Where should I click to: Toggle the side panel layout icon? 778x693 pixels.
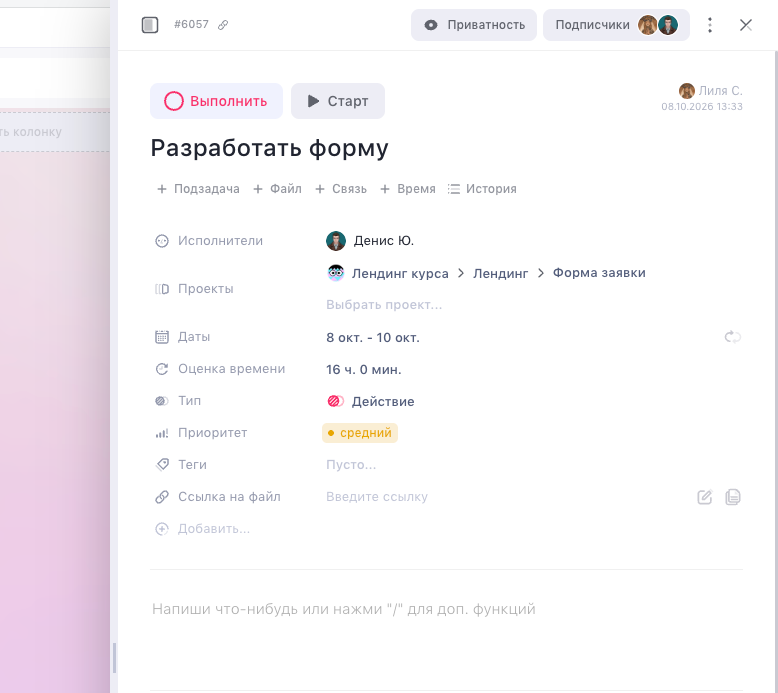[x=150, y=25]
